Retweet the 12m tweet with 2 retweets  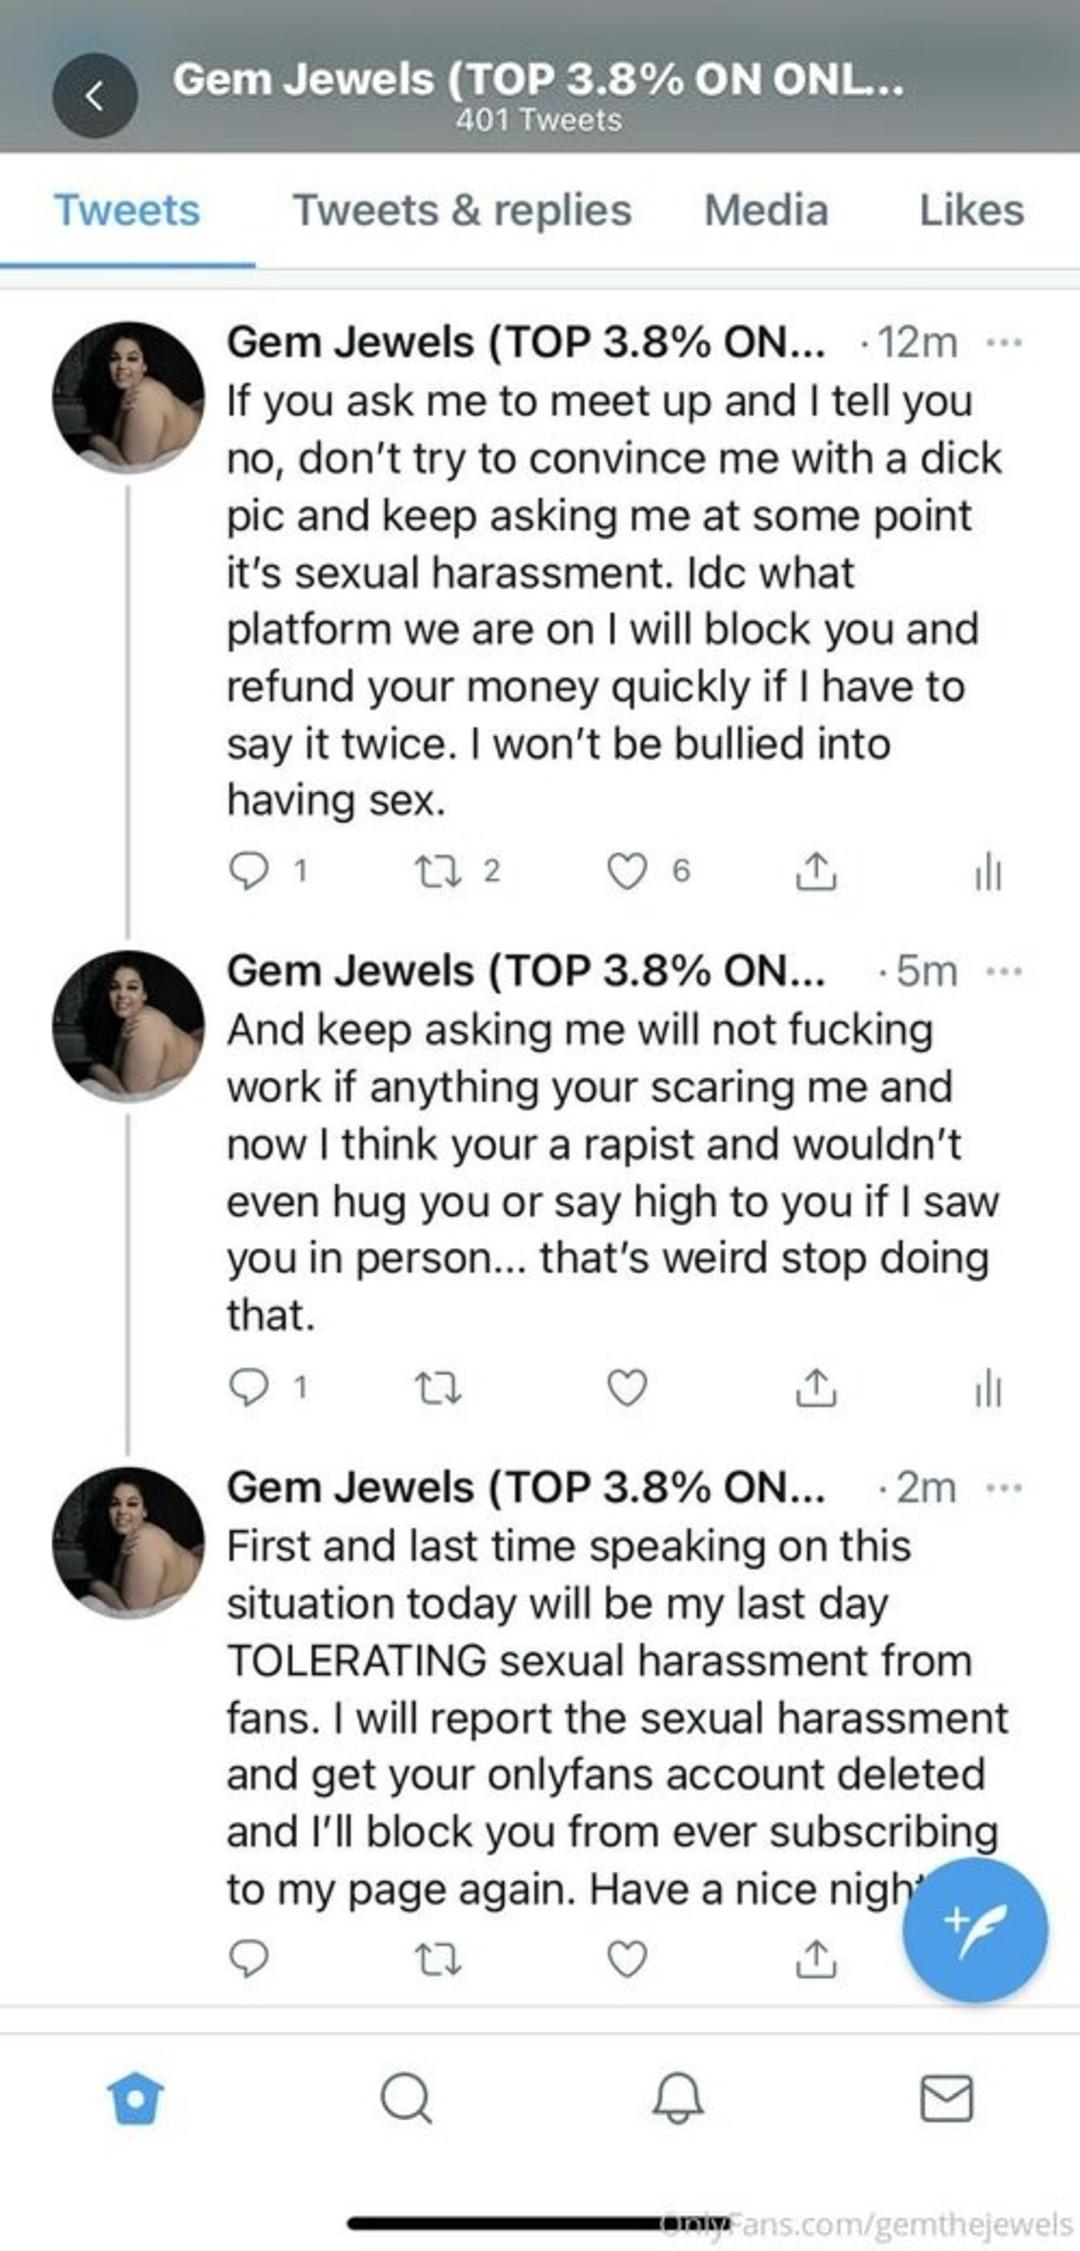point(438,871)
